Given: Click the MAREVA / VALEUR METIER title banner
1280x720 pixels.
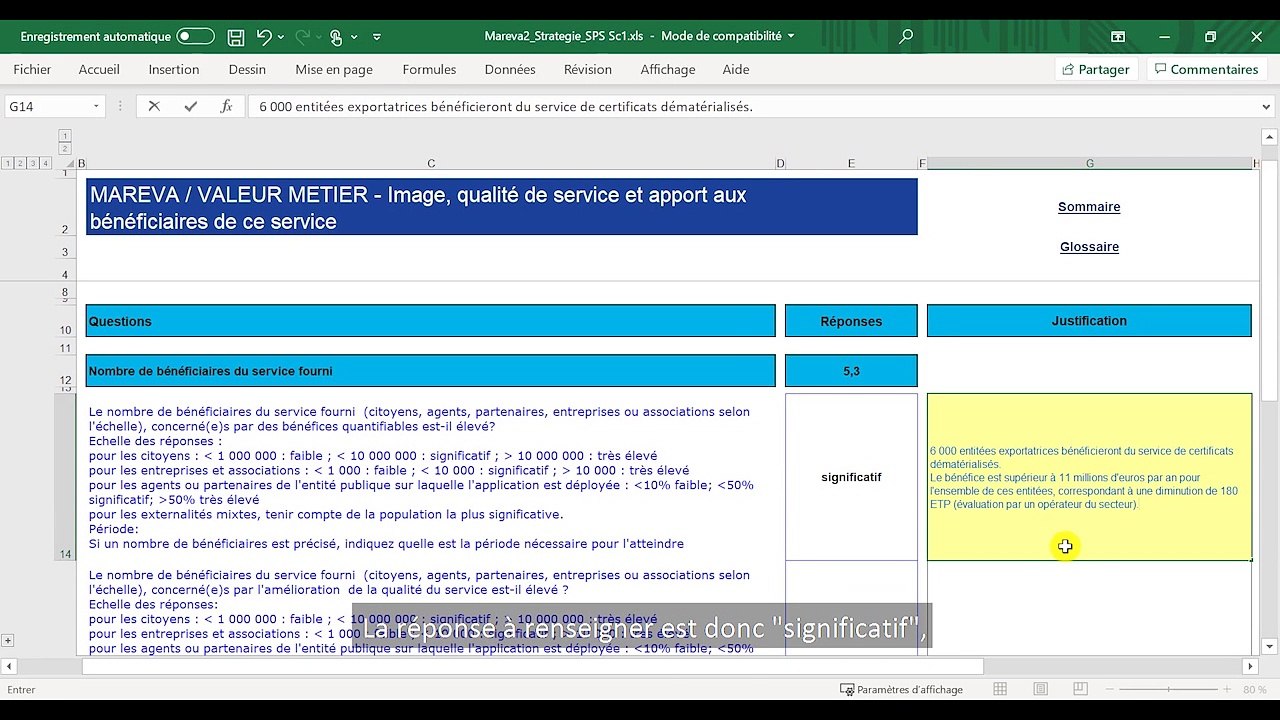Looking at the screenshot, I should click(x=501, y=207).
